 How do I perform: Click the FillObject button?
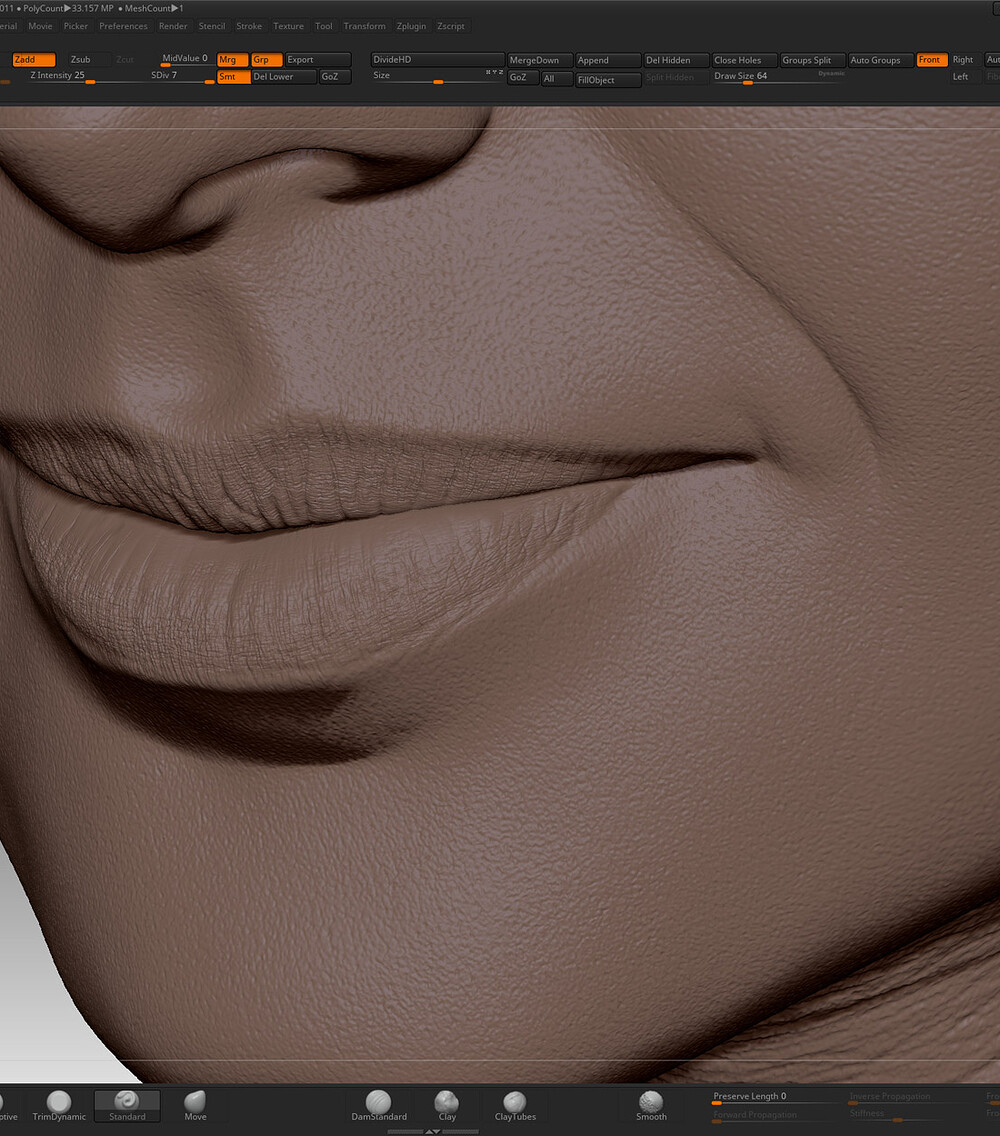(x=608, y=80)
